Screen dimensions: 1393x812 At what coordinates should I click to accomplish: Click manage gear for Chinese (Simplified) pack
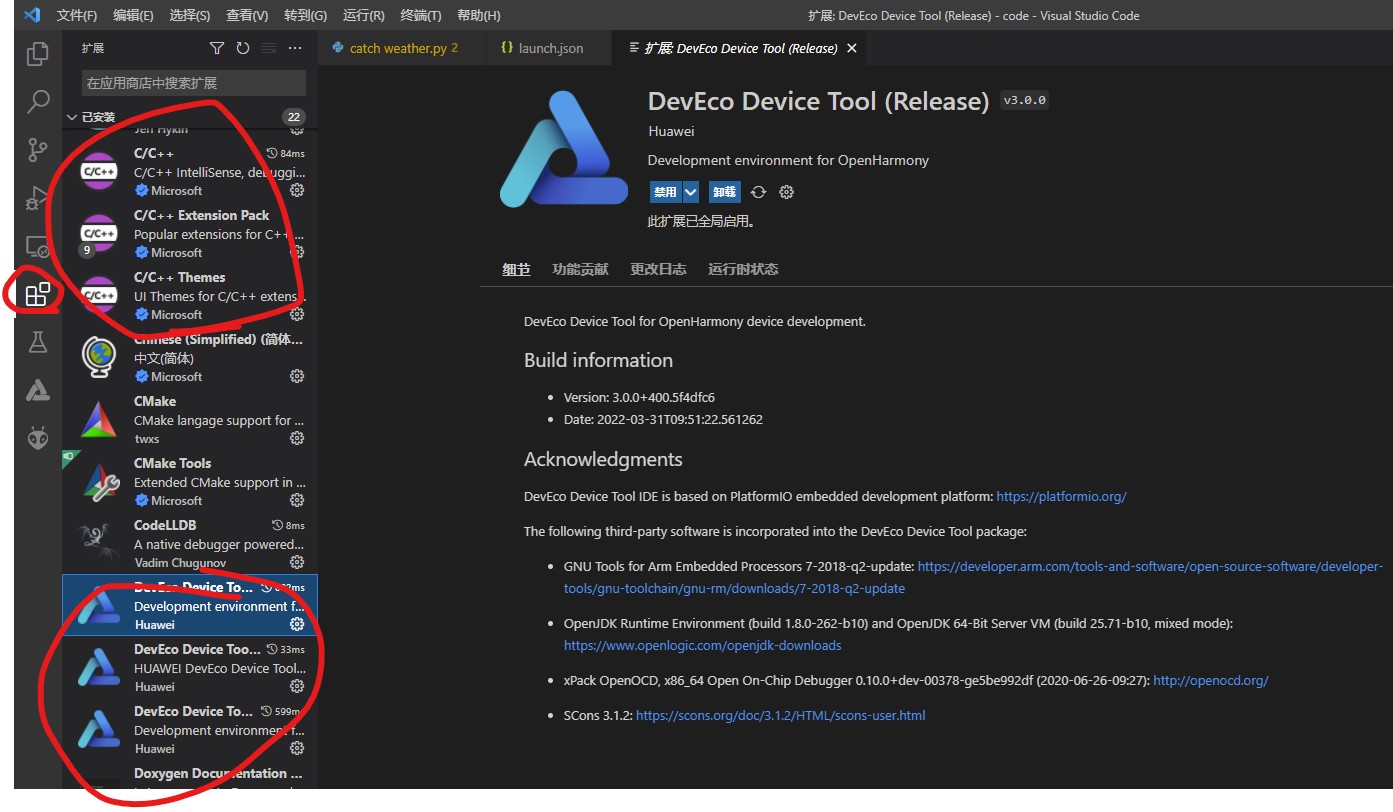(x=297, y=376)
